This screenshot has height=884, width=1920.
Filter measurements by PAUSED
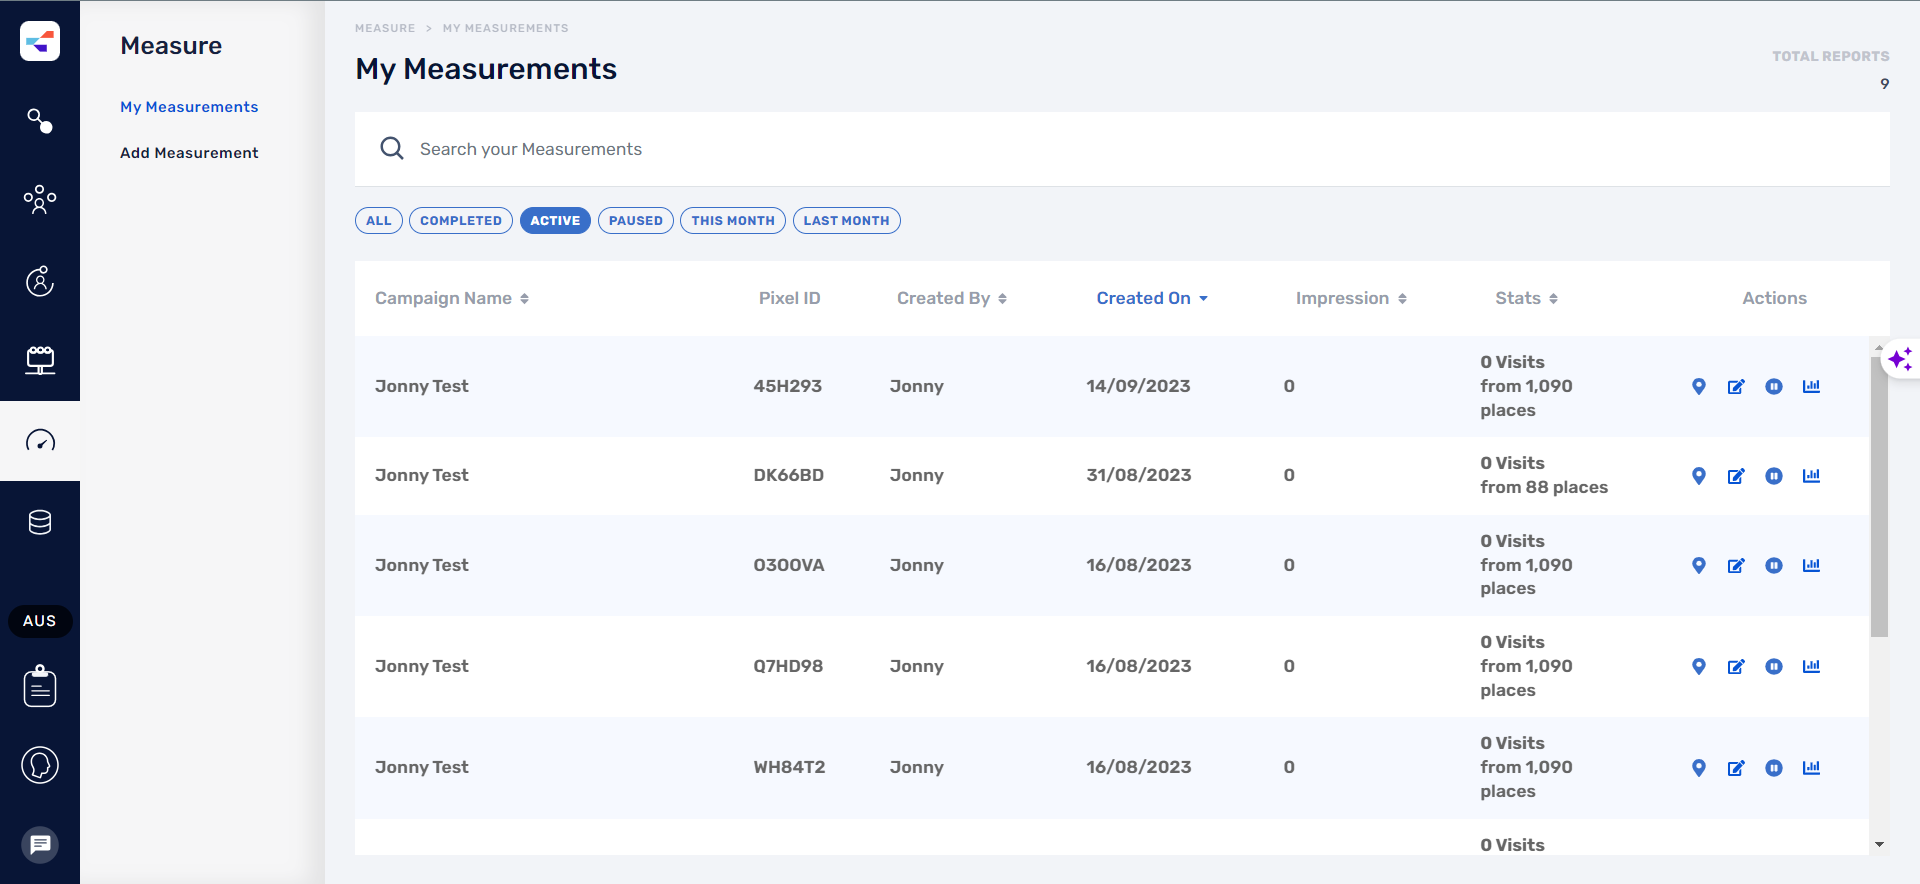click(x=636, y=221)
